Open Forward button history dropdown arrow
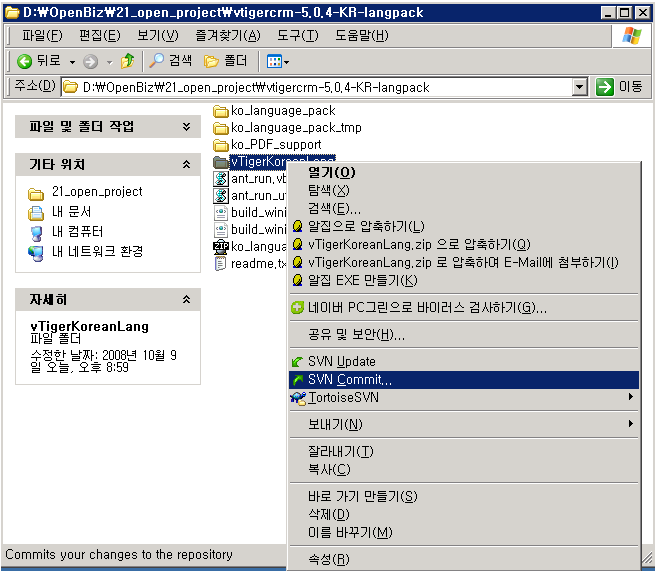 (110, 62)
